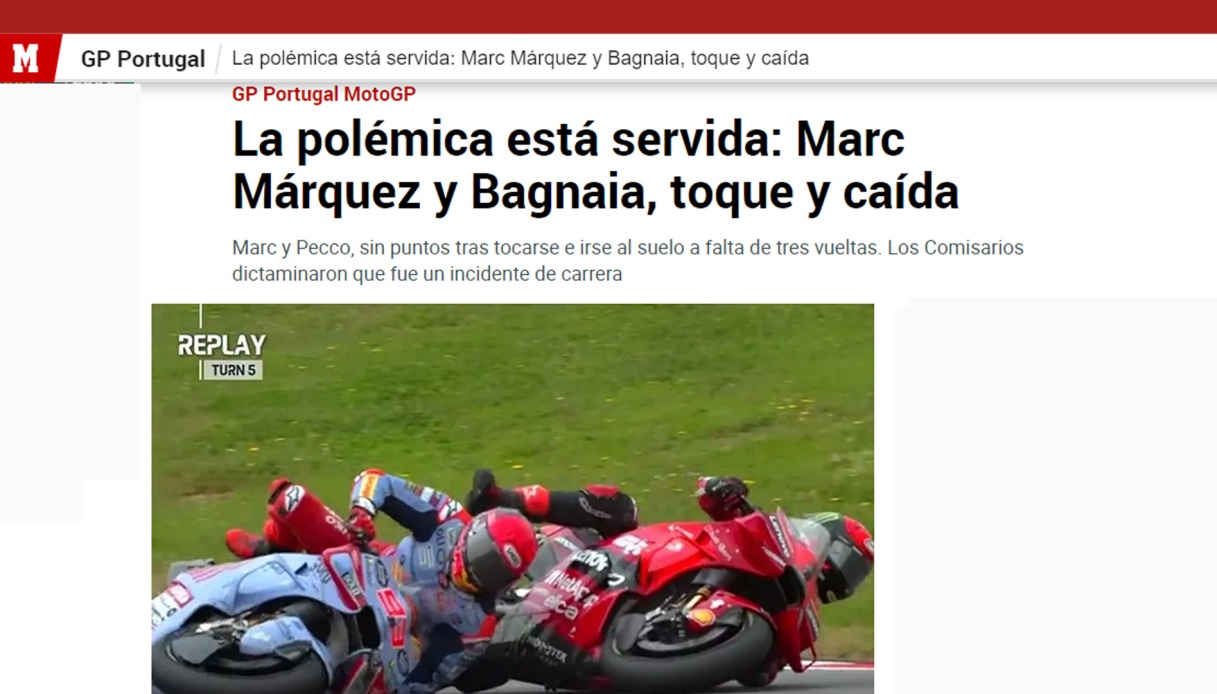This screenshot has width=1217, height=694.
Task: Open the crash photo of both riders
Action: (513, 499)
